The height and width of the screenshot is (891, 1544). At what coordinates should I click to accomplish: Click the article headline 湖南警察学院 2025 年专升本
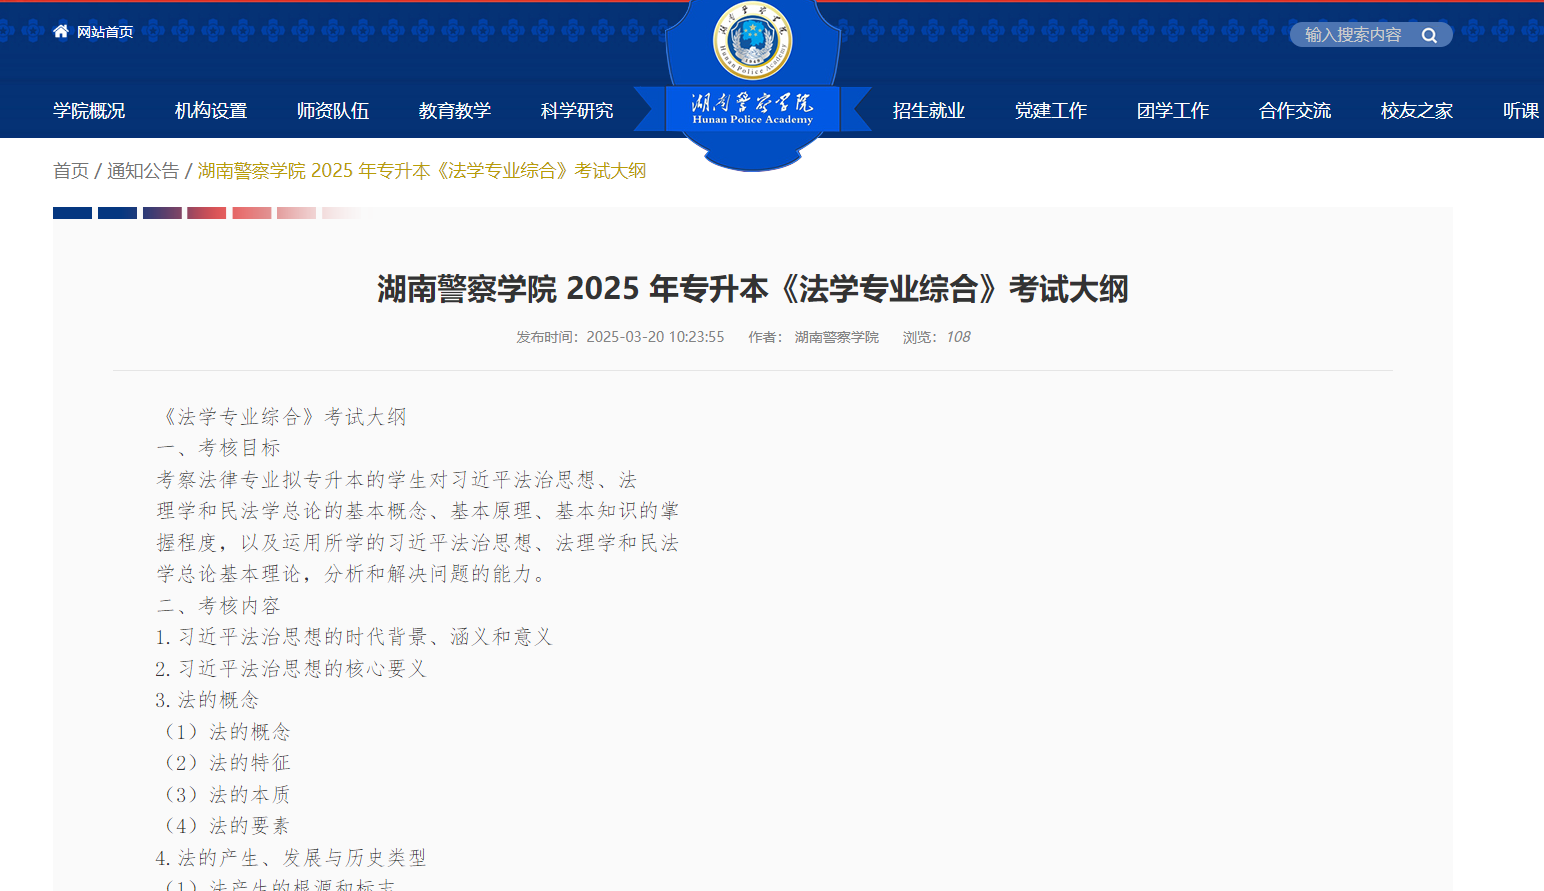753,289
